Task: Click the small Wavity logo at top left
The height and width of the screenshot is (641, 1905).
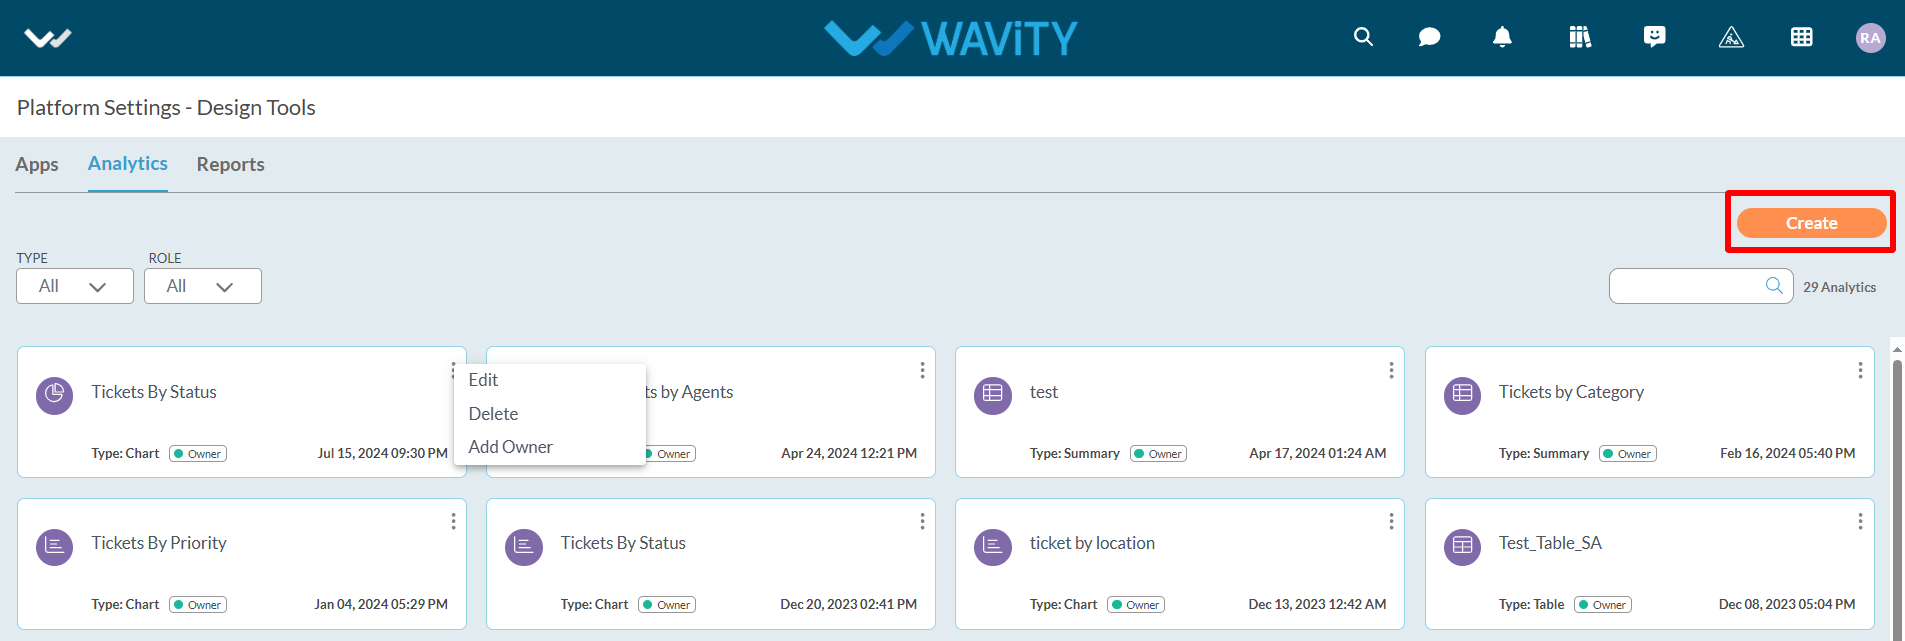Action: point(48,38)
